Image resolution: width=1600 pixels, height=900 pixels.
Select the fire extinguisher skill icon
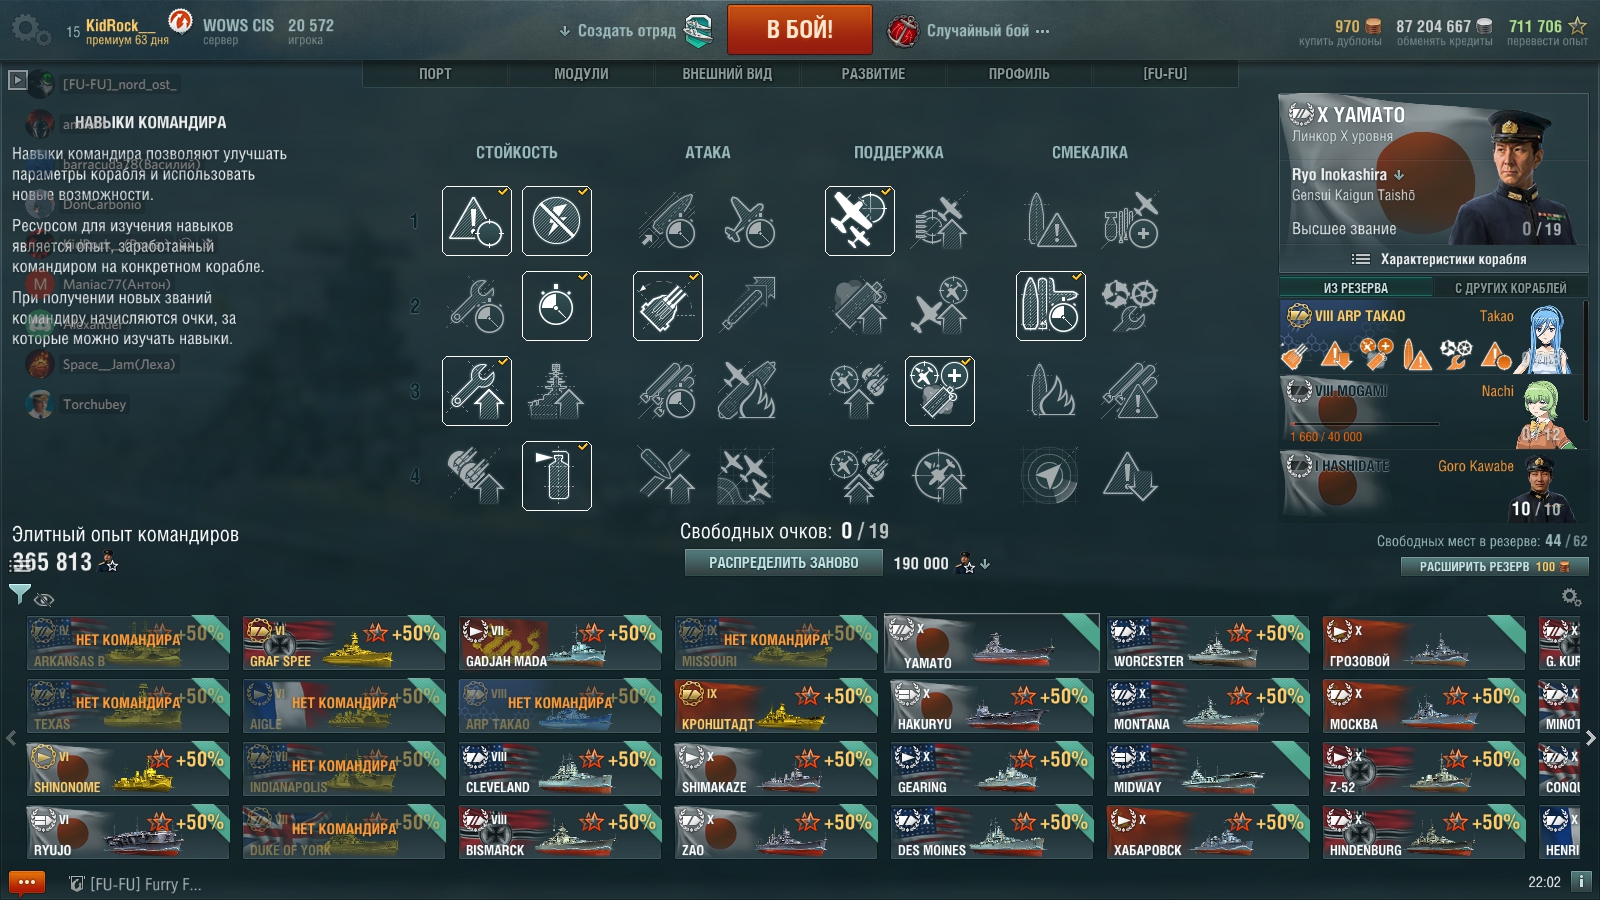click(557, 476)
